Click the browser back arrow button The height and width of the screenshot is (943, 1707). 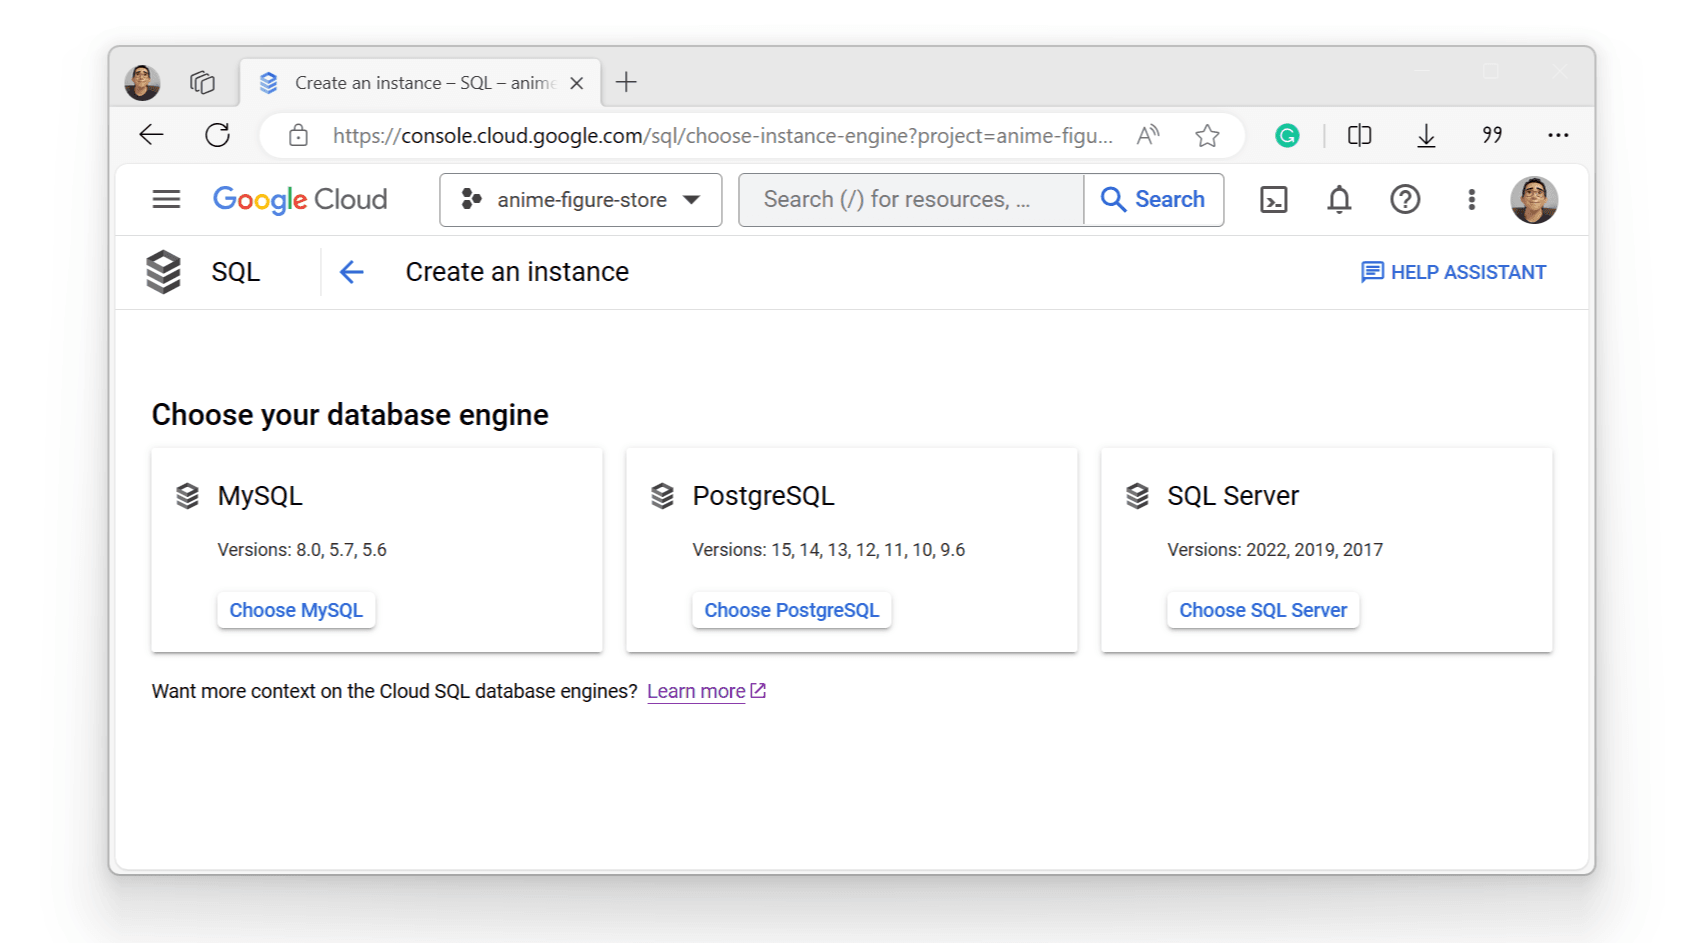tap(151, 135)
